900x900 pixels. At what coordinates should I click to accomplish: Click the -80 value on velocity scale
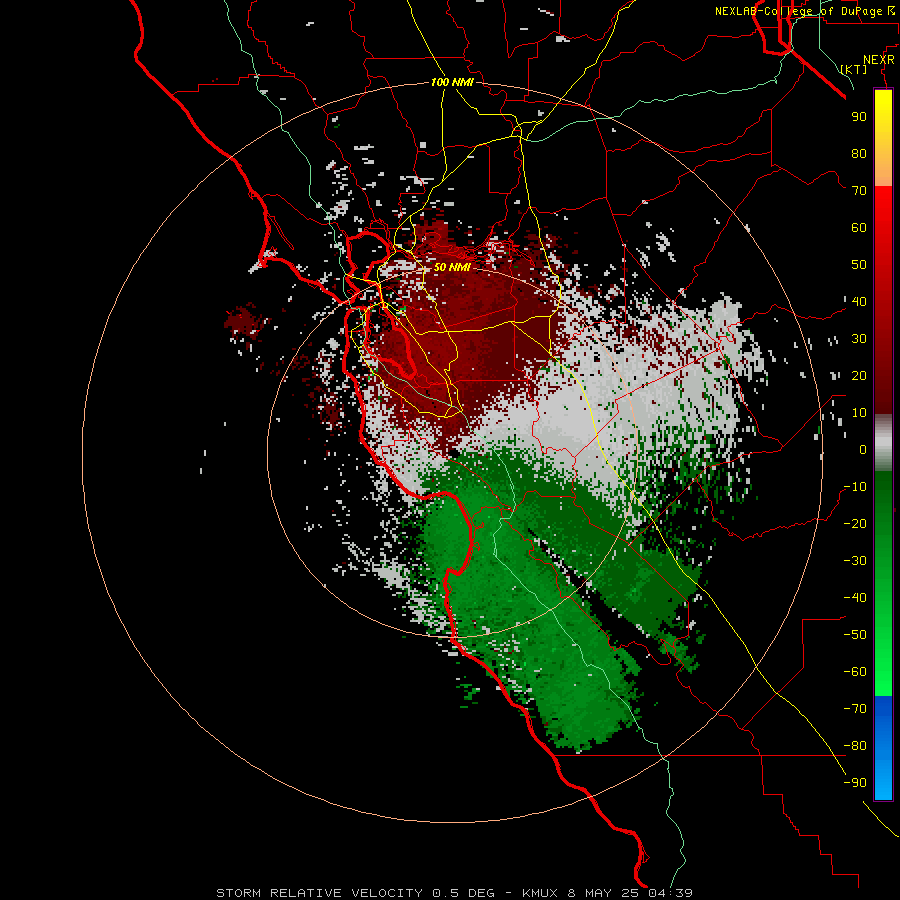click(x=855, y=746)
